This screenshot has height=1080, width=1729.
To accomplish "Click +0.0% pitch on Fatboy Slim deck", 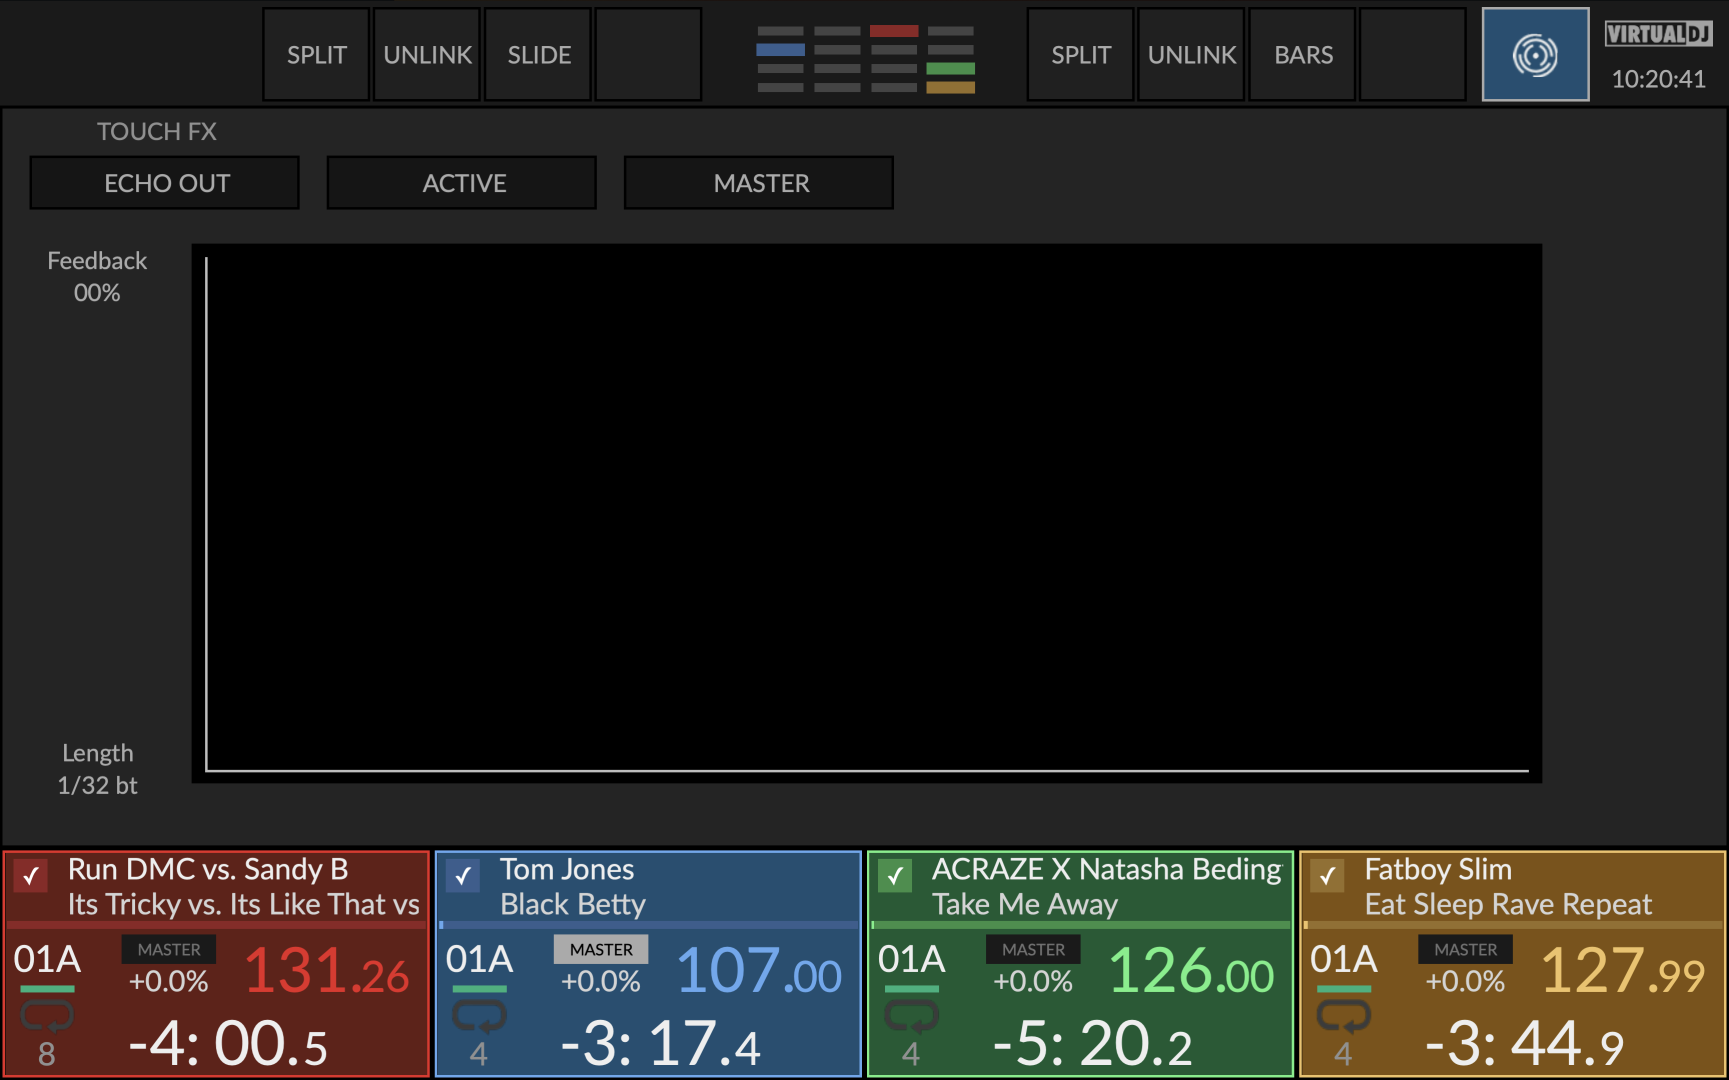I will 1464,982.
